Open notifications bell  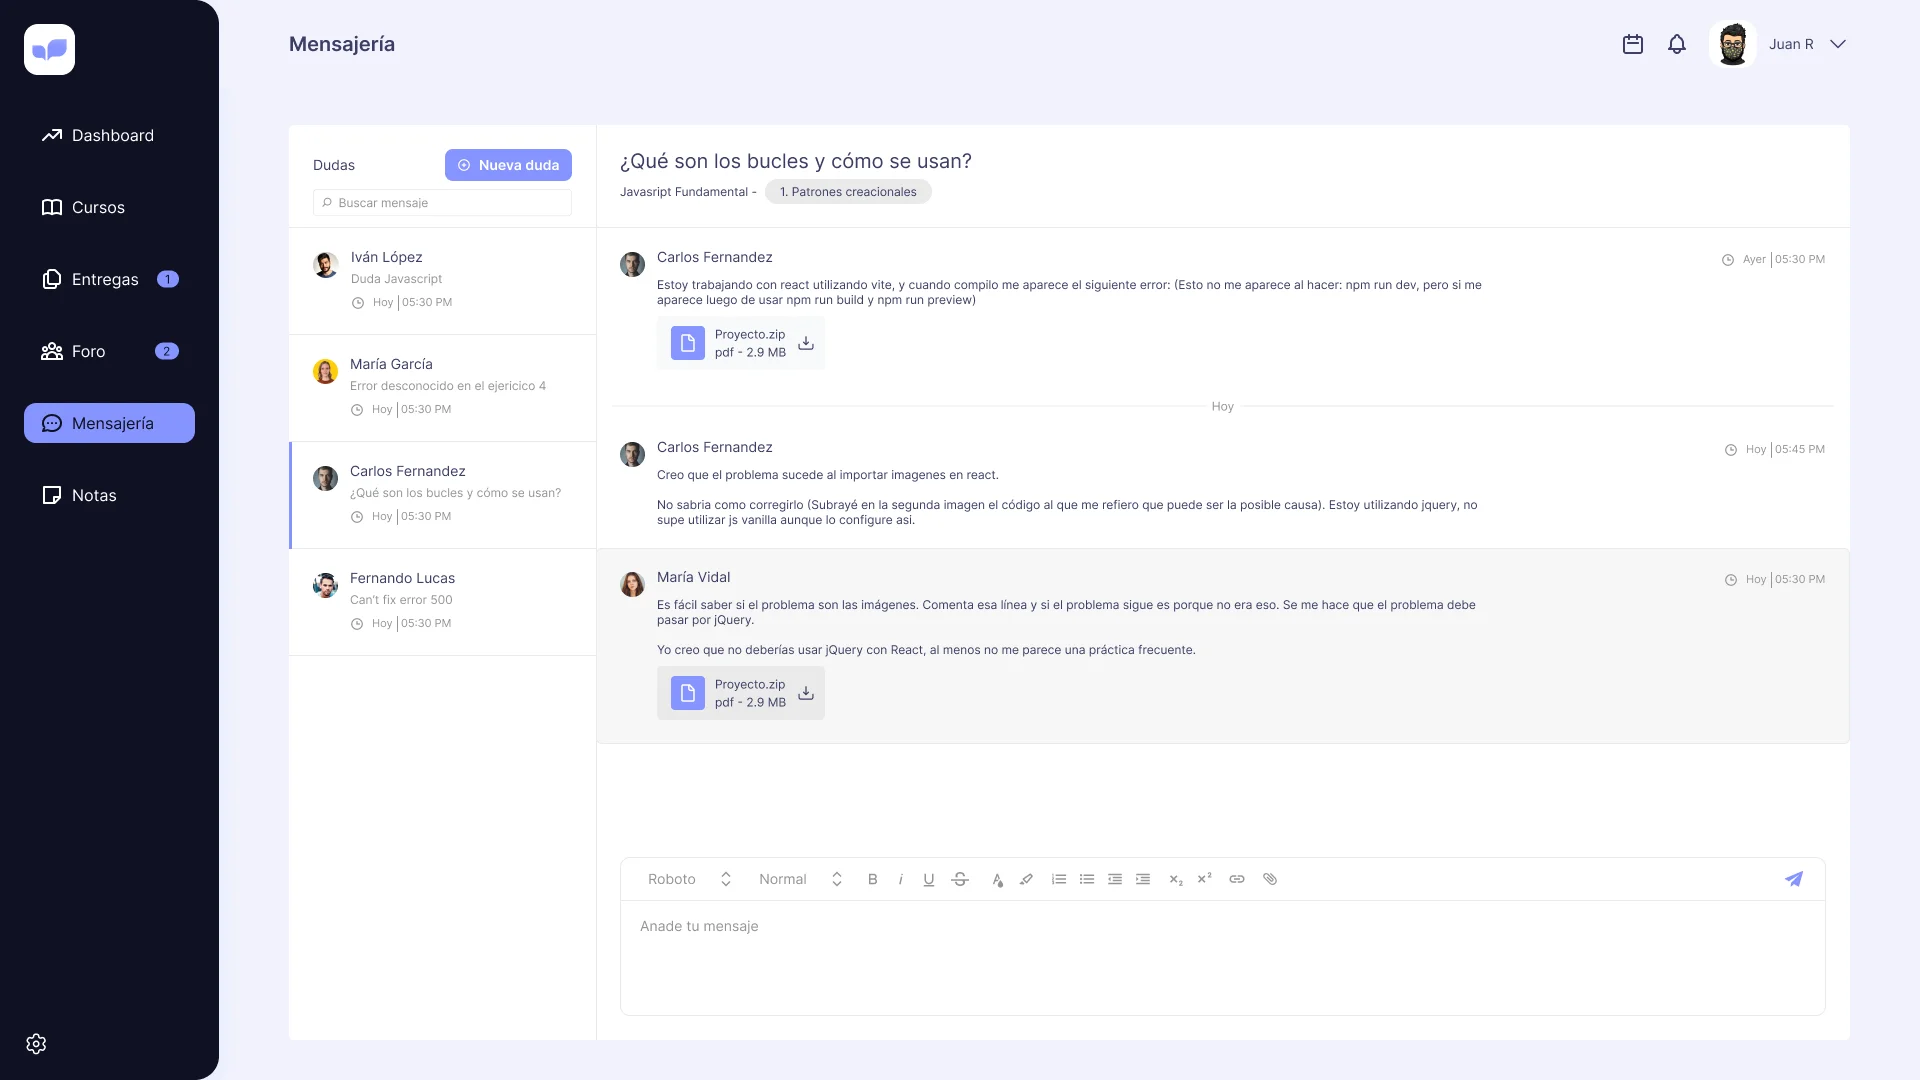pyautogui.click(x=1677, y=44)
